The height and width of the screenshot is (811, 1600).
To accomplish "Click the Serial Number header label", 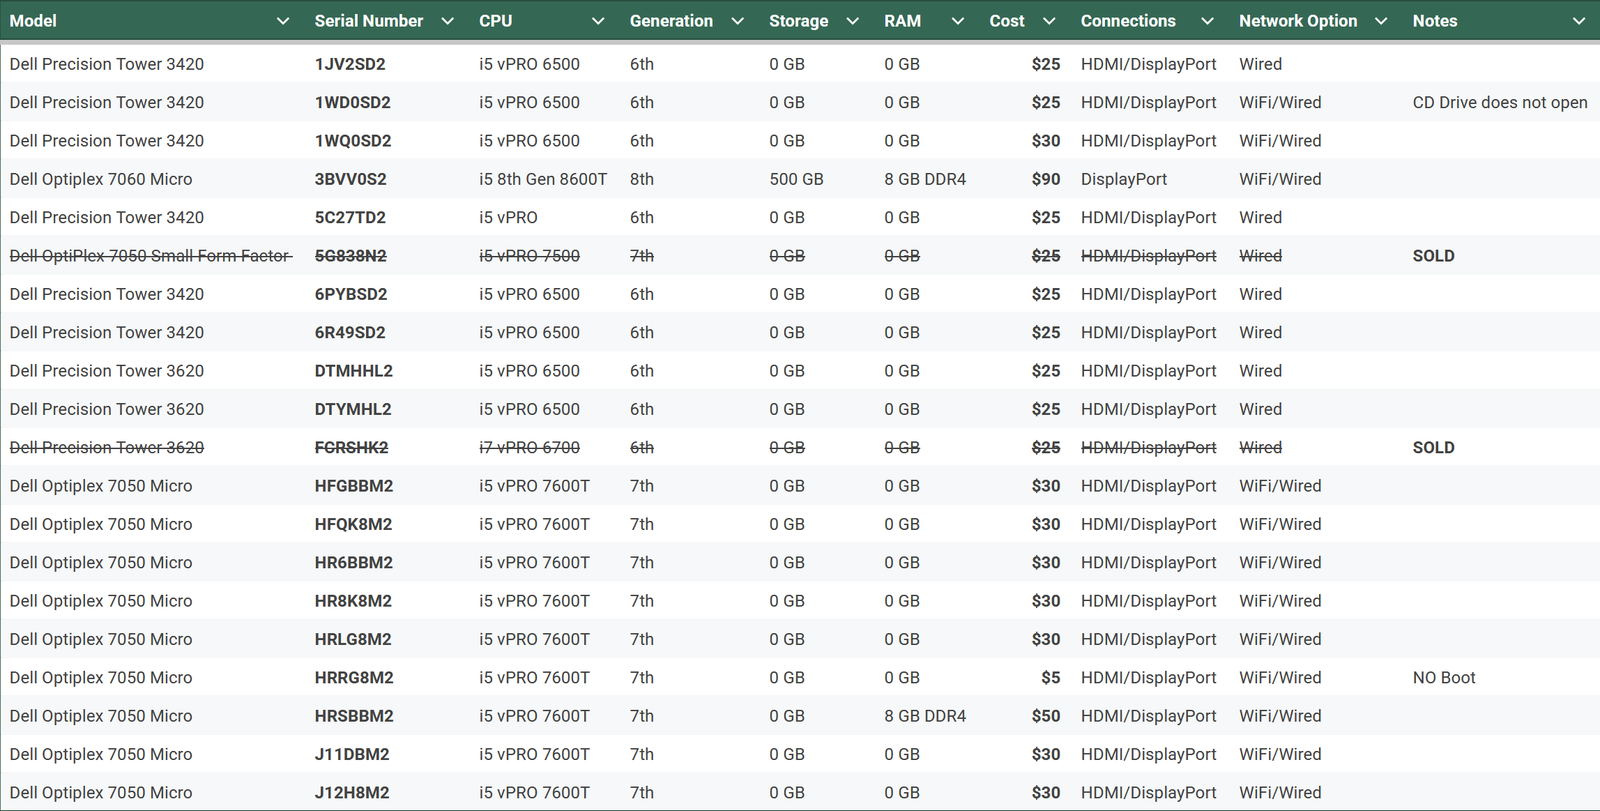I will 369,21.
